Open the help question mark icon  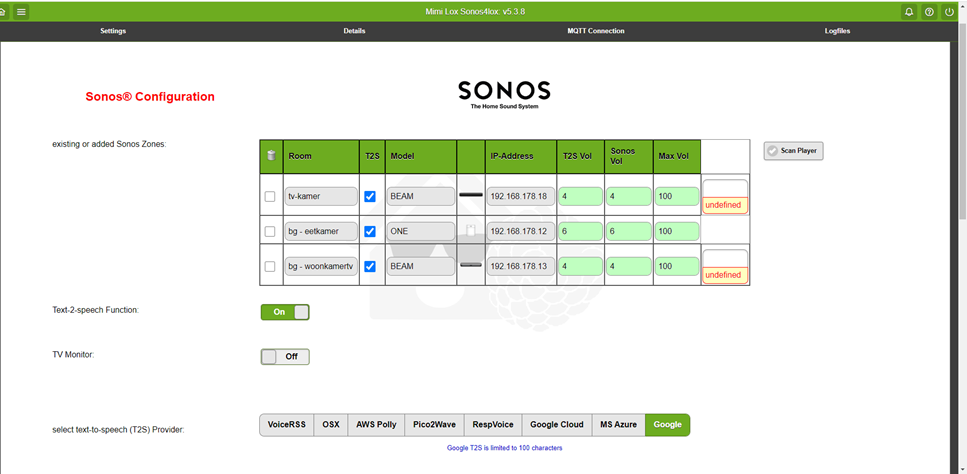(929, 11)
